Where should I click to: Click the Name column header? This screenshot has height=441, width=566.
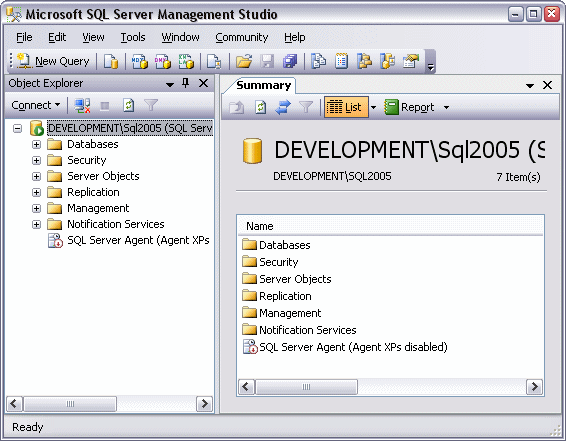390,226
